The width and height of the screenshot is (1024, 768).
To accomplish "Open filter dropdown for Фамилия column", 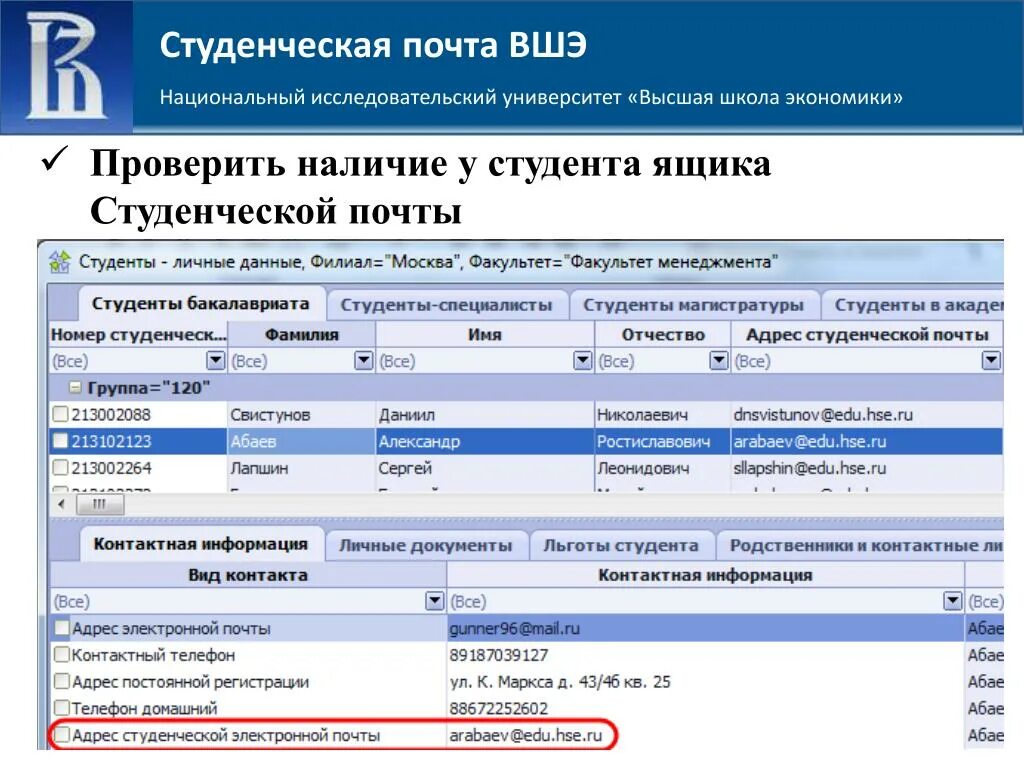I will [x=364, y=360].
